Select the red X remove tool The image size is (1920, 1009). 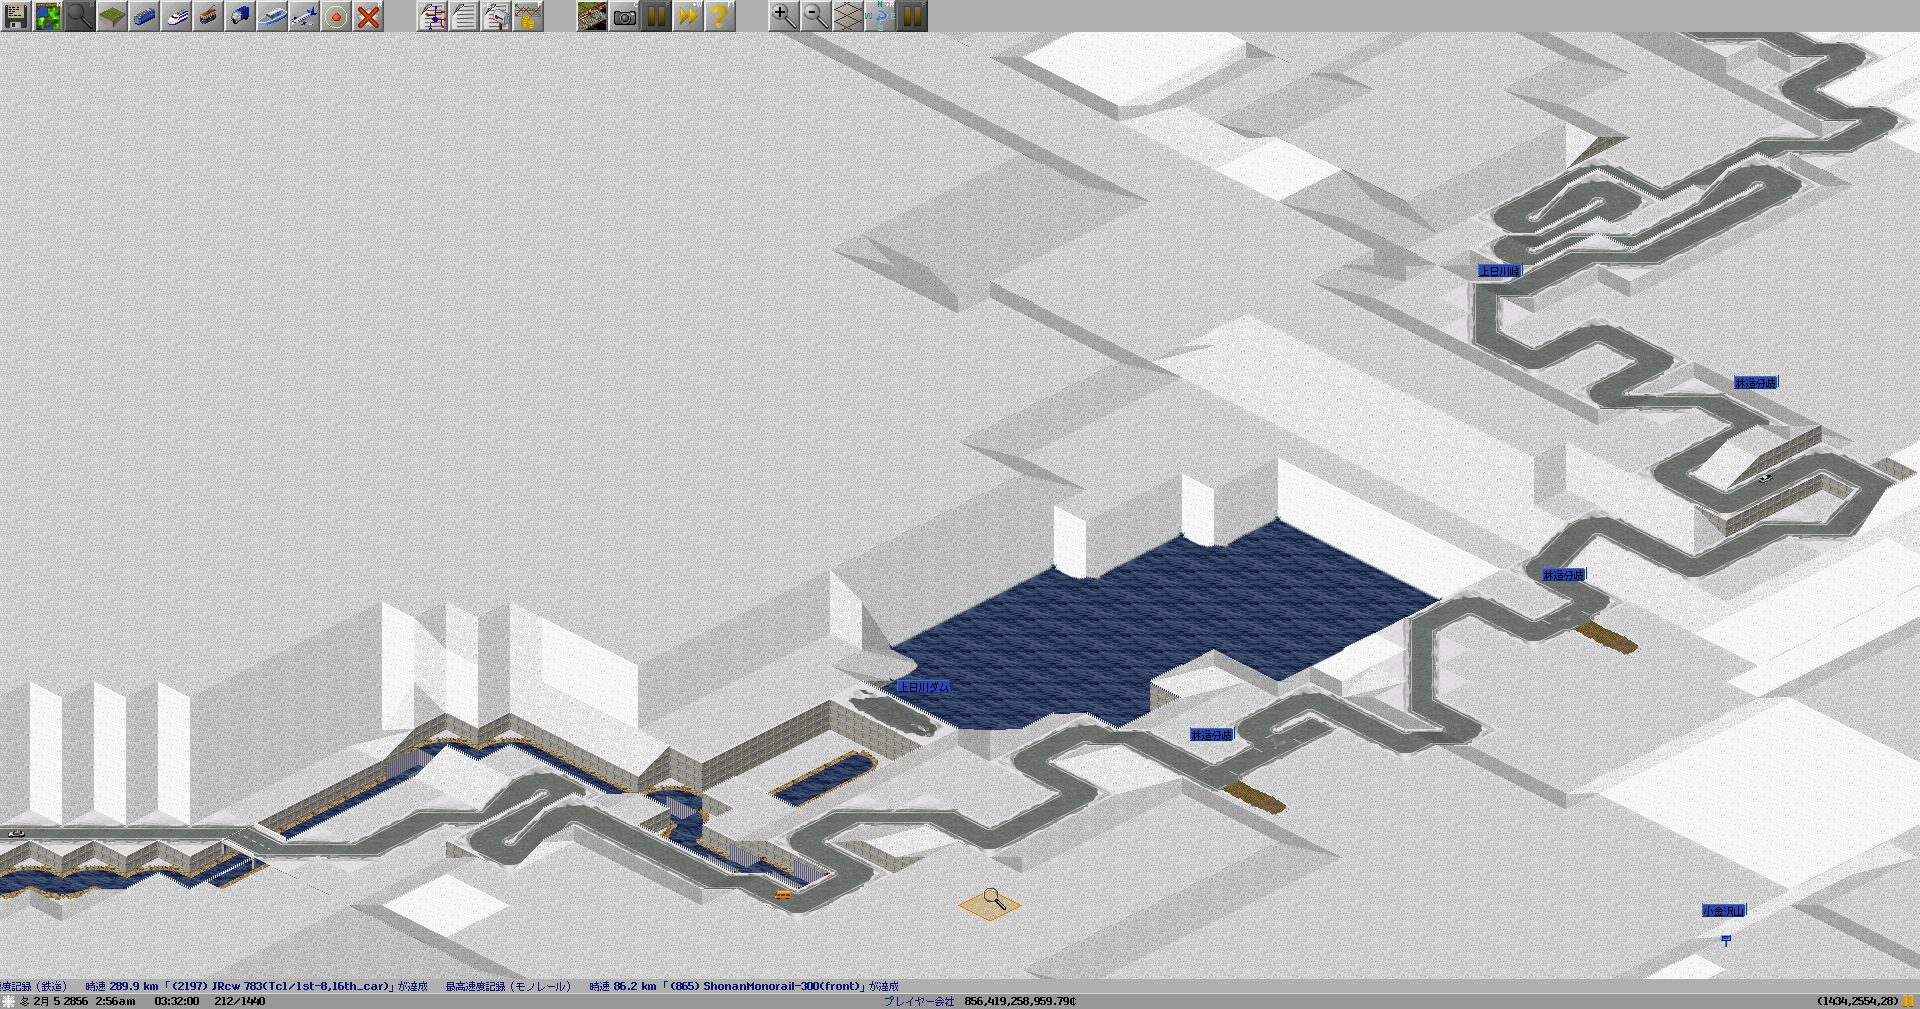tap(368, 16)
